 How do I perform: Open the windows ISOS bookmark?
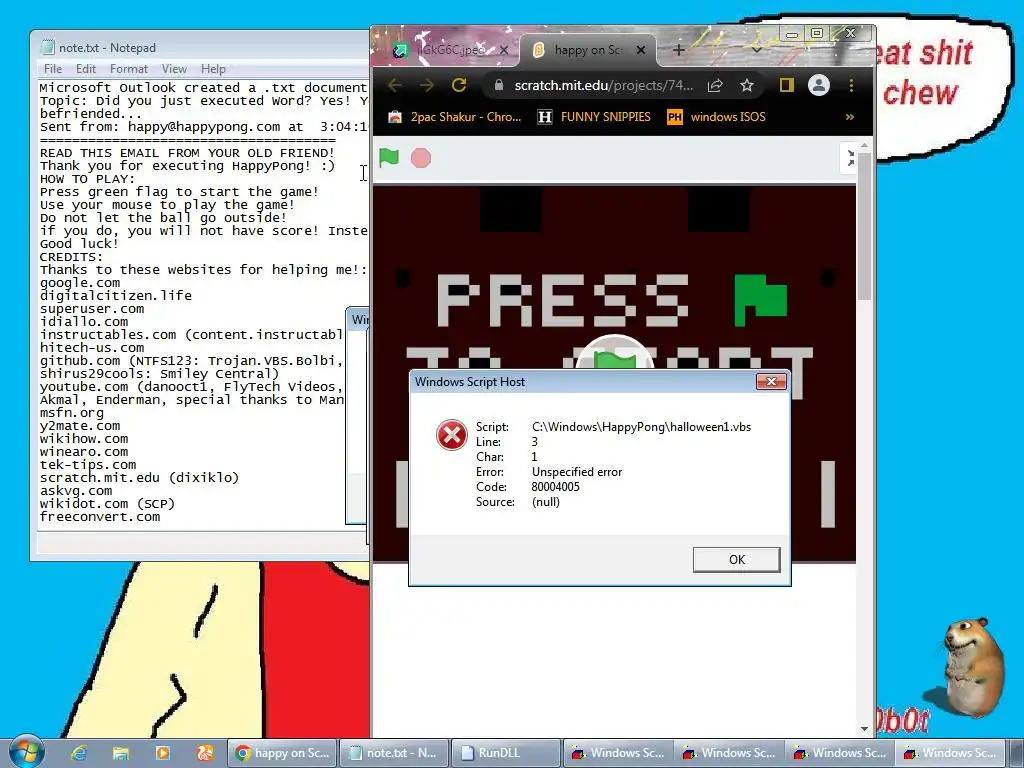(716, 117)
